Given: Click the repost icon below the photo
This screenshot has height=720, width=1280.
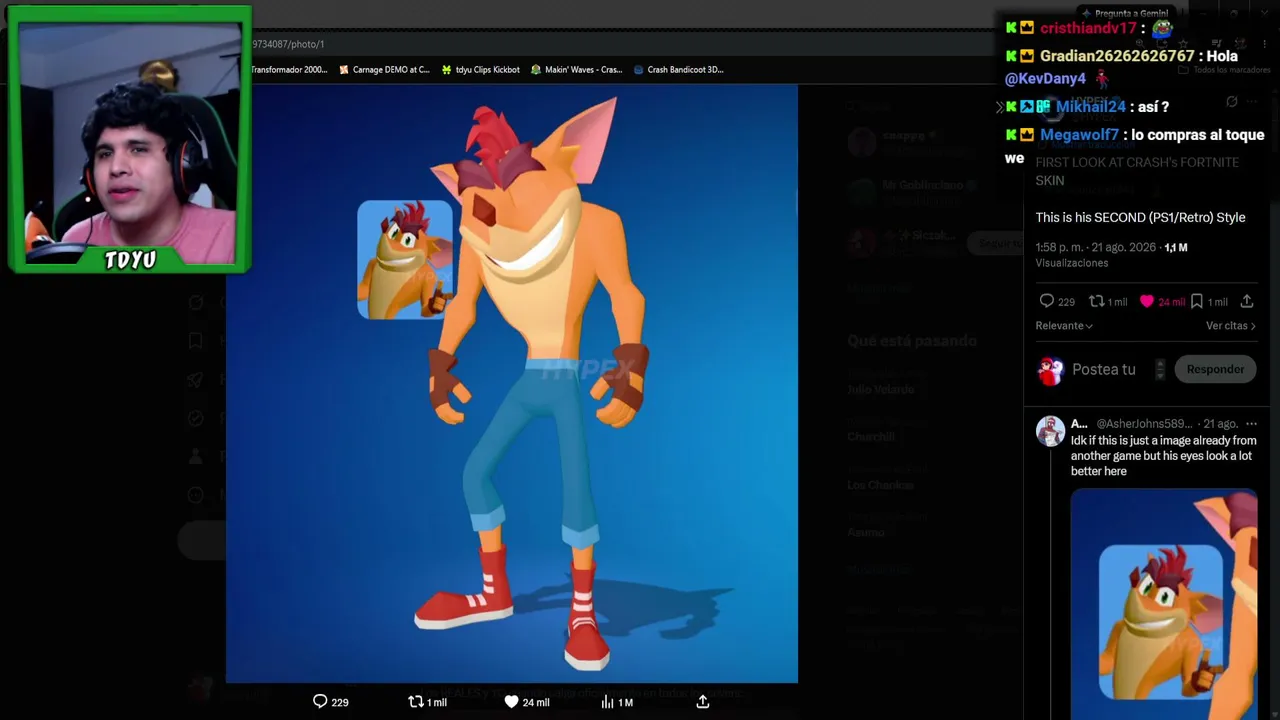Looking at the screenshot, I should coord(416,702).
